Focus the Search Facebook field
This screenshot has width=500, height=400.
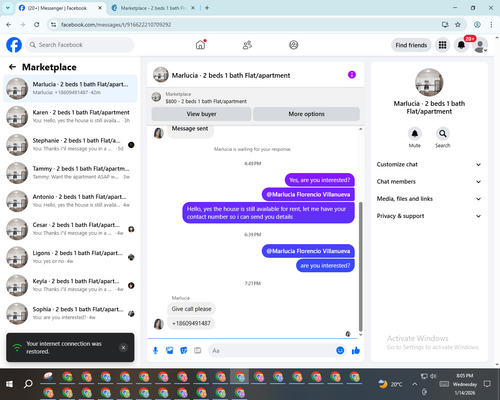[x=80, y=45]
